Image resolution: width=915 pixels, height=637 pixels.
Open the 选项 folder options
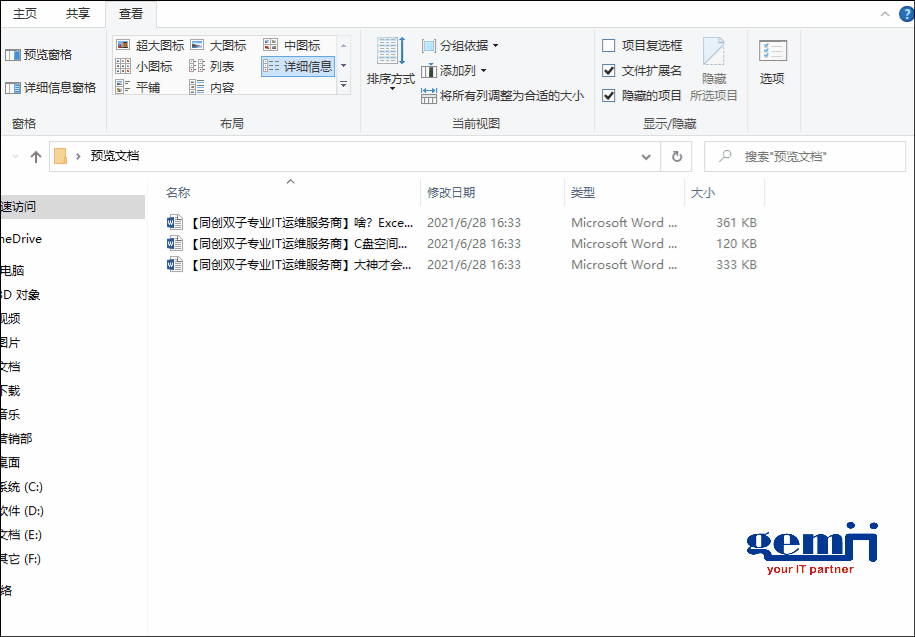tap(771, 62)
